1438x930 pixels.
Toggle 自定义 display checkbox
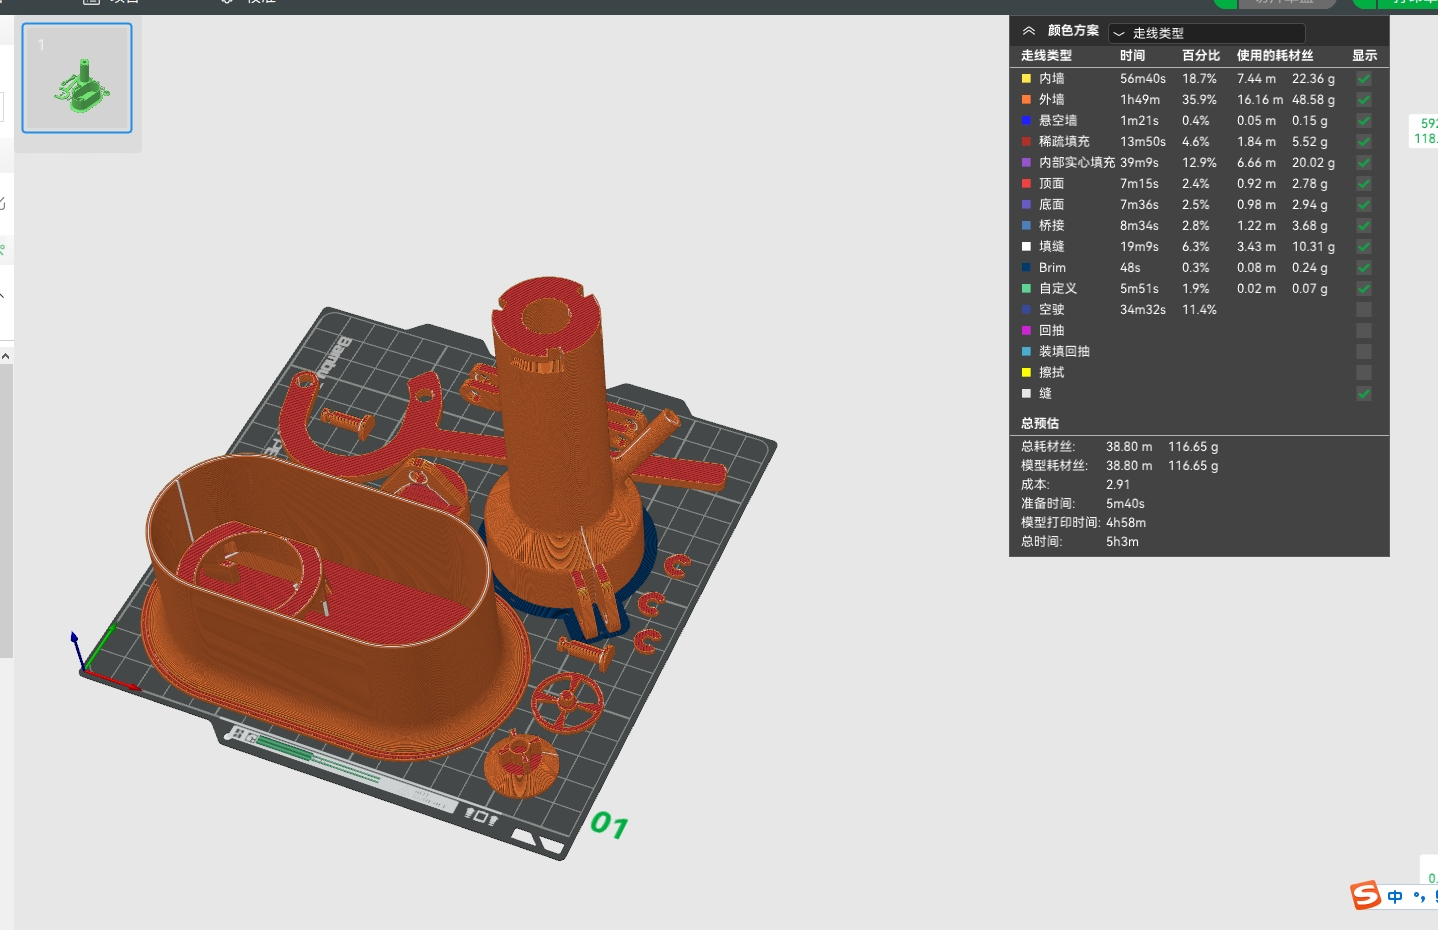click(x=1364, y=289)
